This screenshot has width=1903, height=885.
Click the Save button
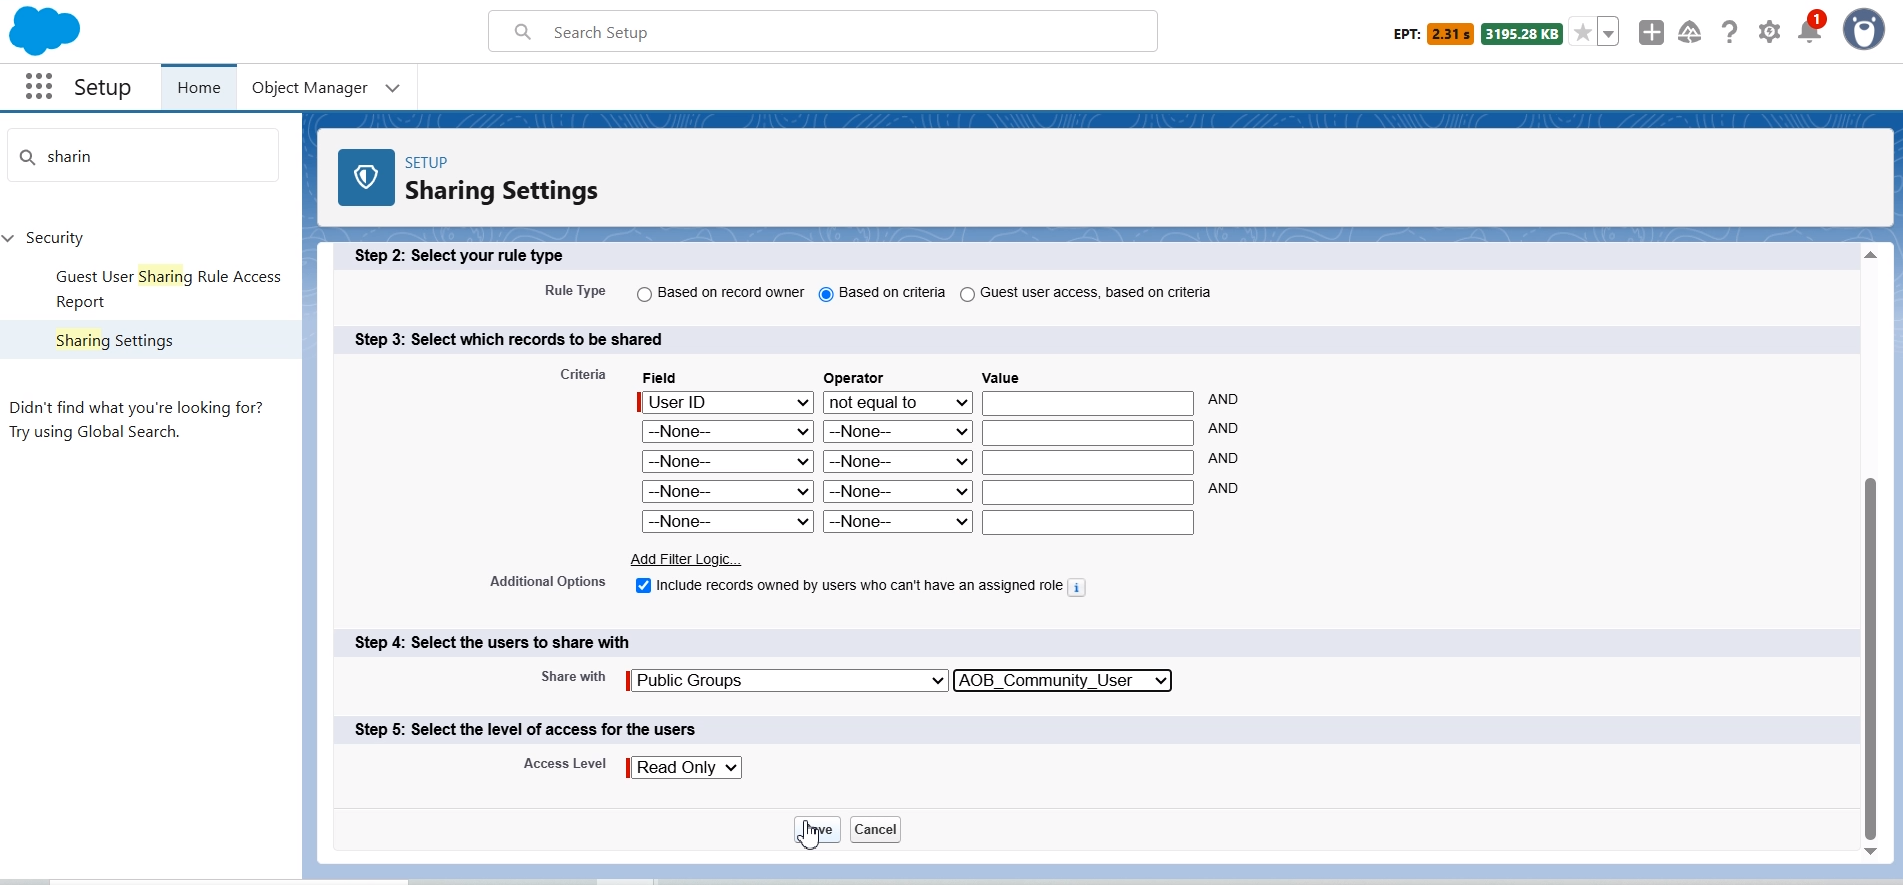pyautogui.click(x=817, y=830)
